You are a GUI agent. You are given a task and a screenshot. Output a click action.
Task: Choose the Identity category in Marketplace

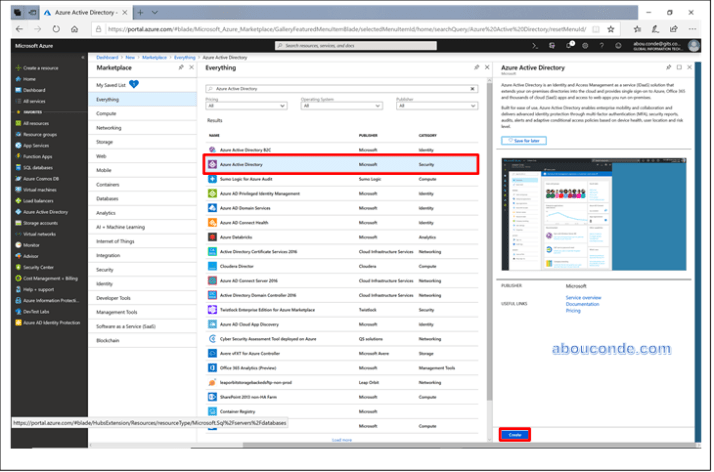point(105,284)
